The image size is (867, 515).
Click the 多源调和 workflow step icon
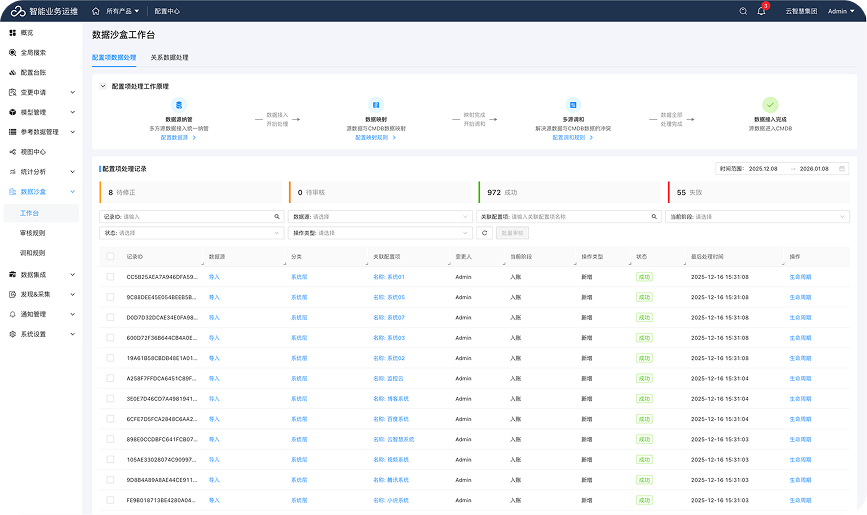coord(573,104)
